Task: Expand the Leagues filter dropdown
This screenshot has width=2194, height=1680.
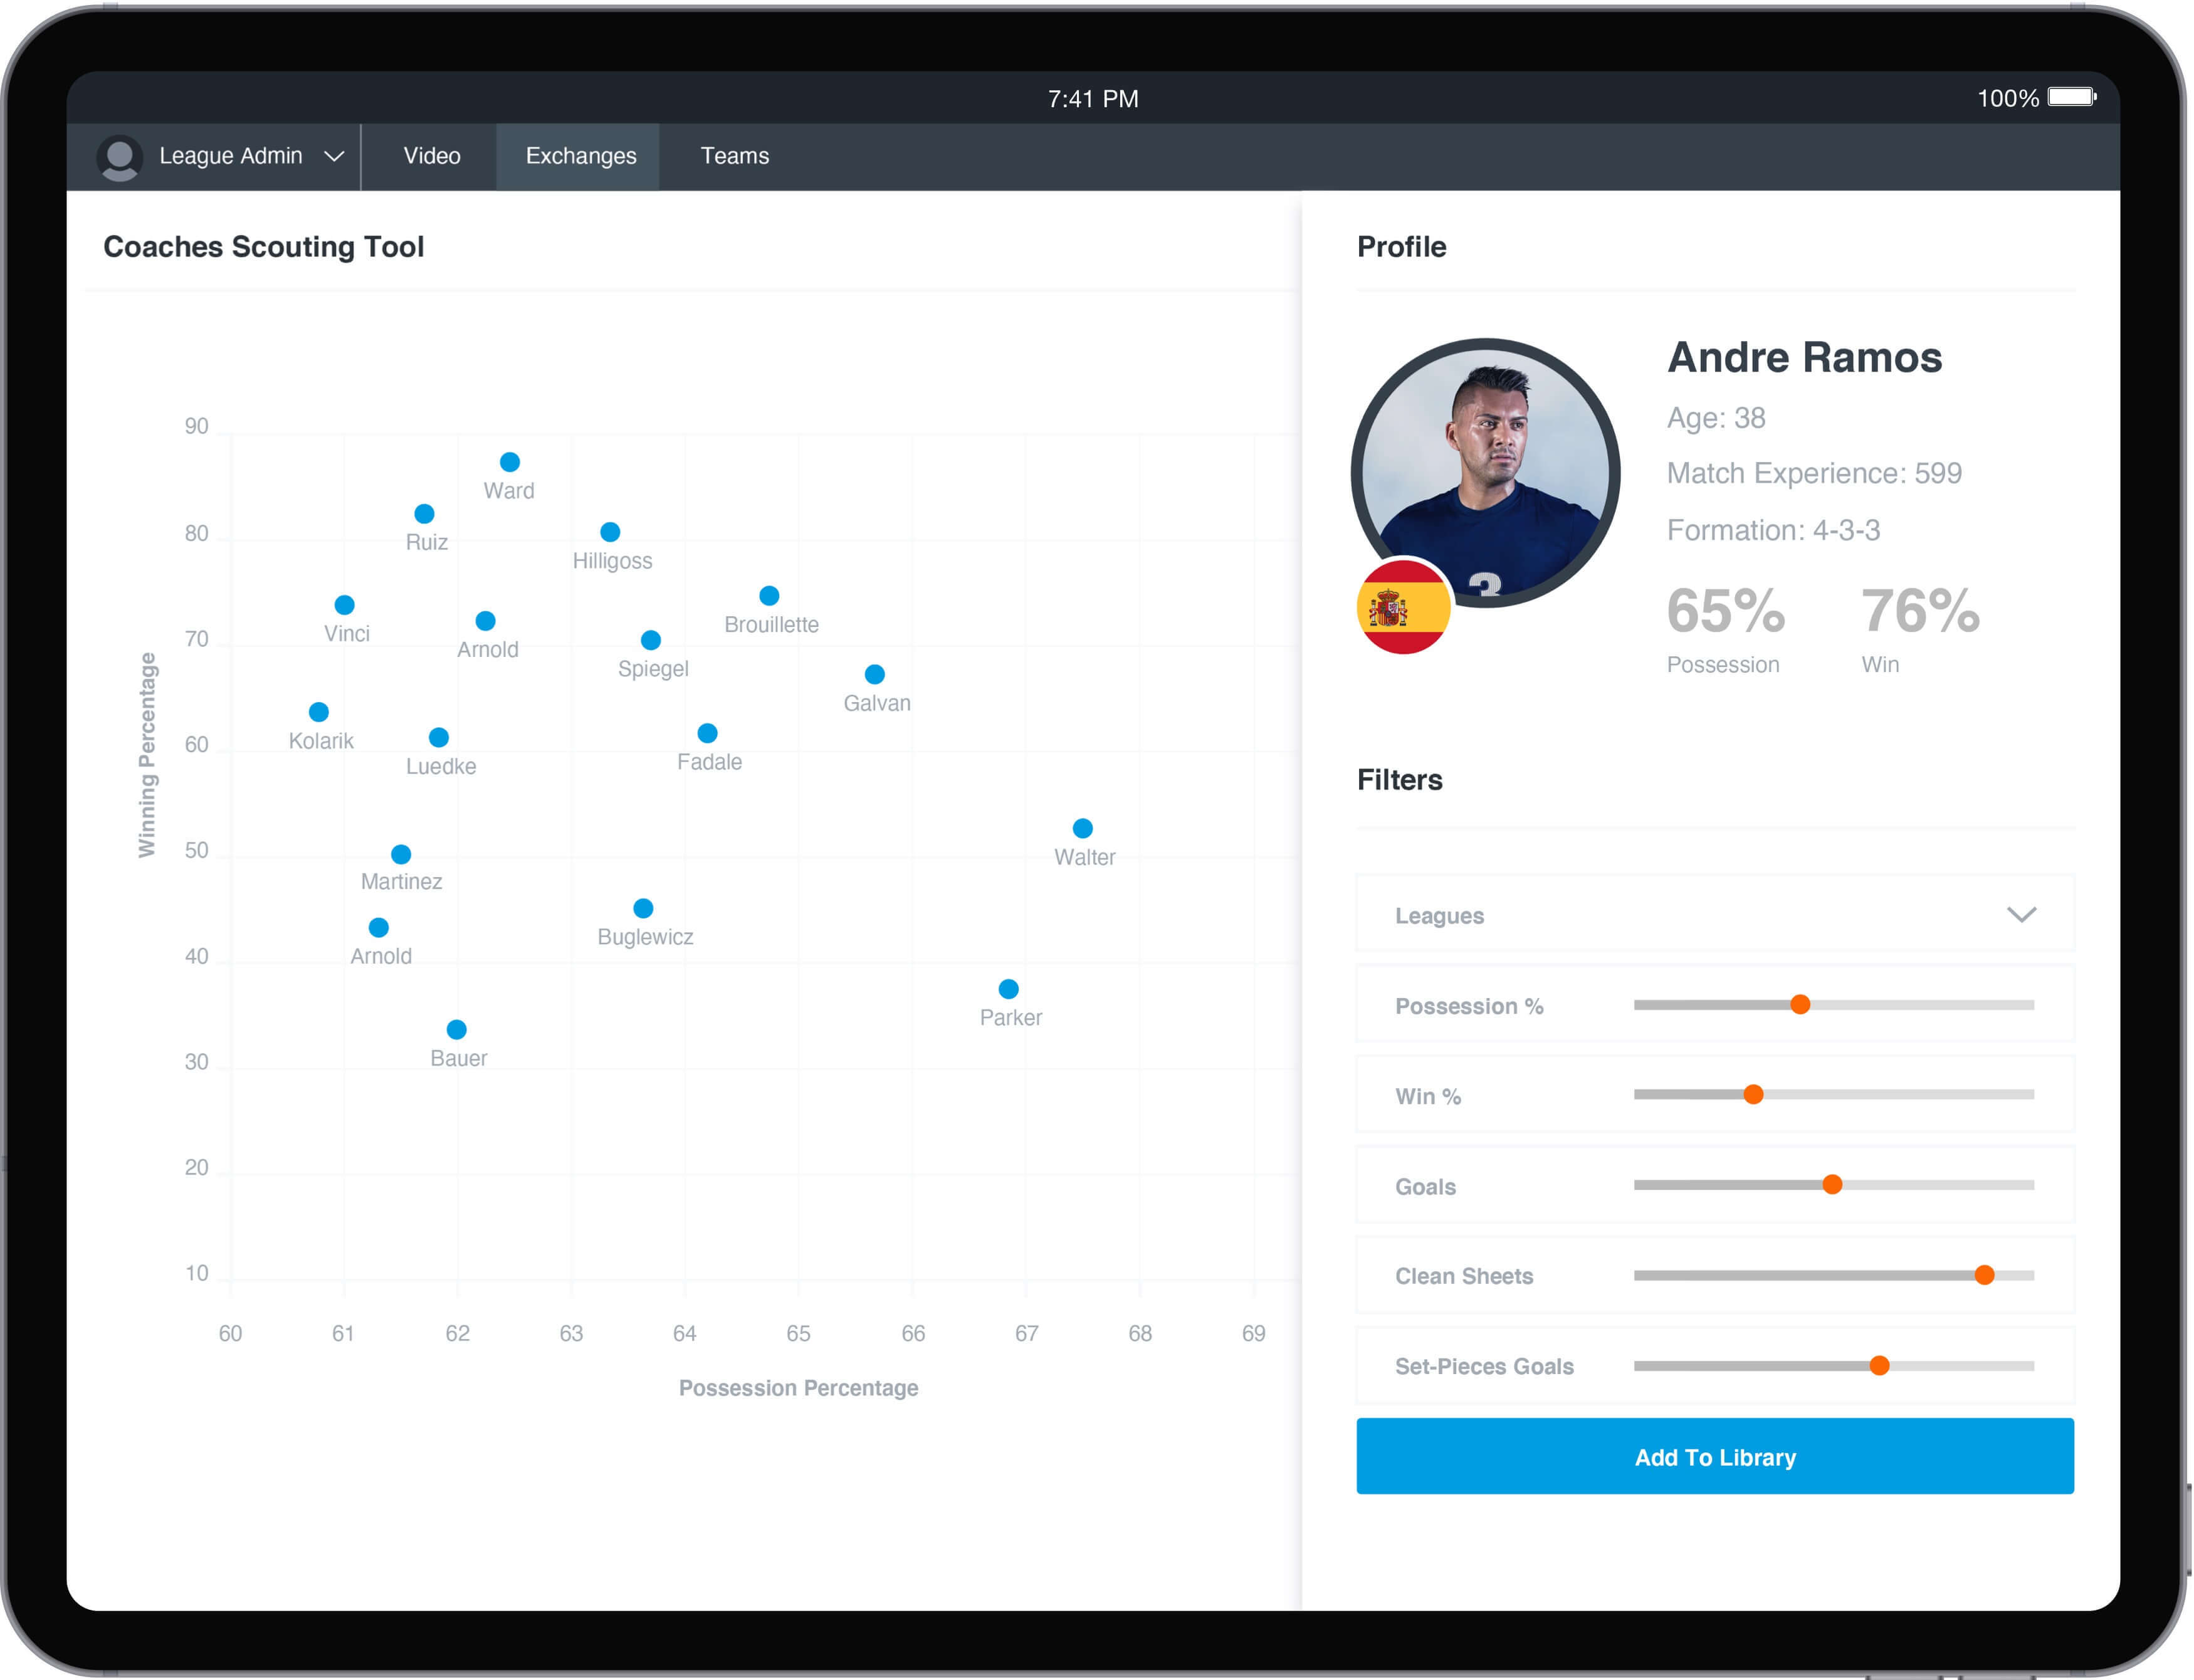Action: (1714, 915)
